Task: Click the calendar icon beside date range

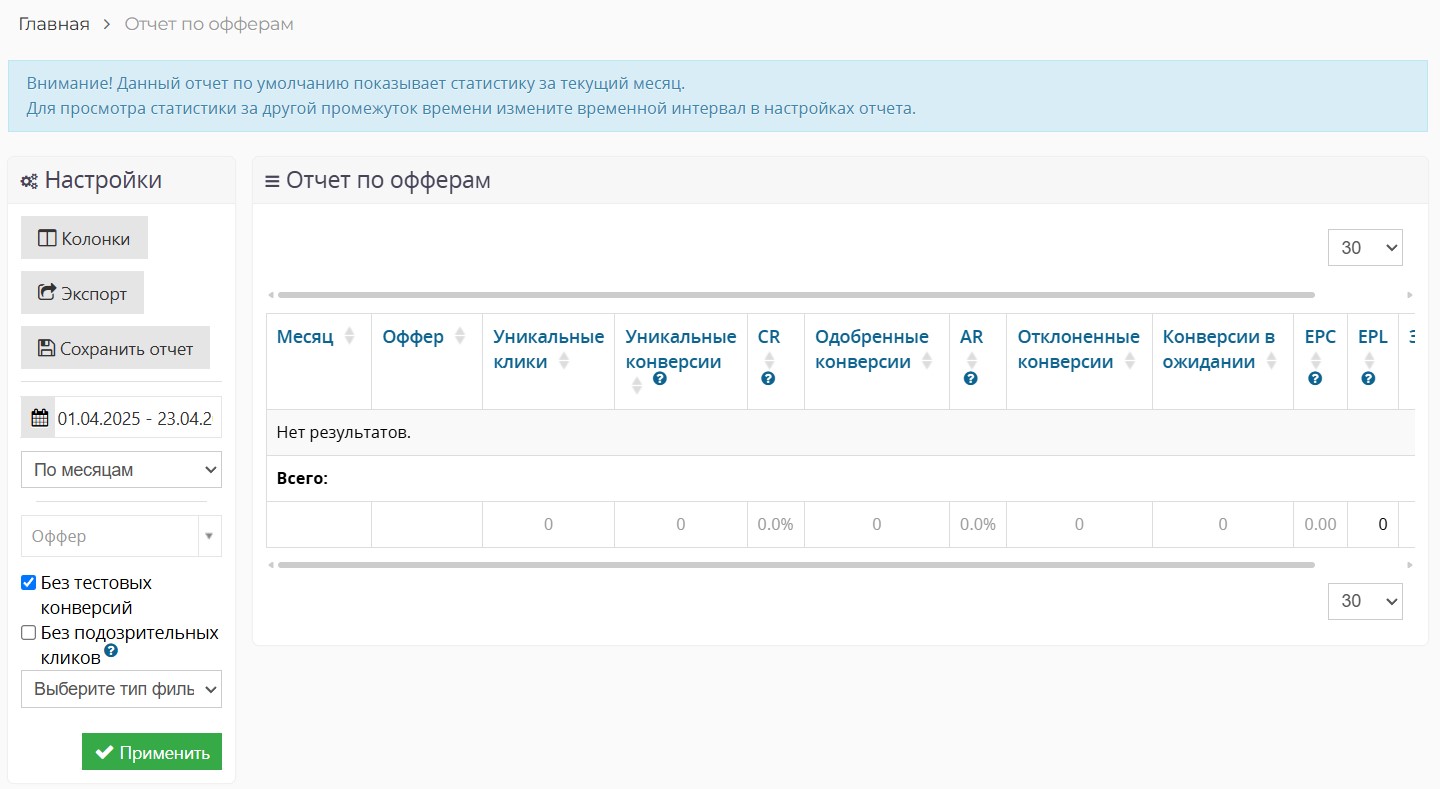Action: [x=38, y=418]
